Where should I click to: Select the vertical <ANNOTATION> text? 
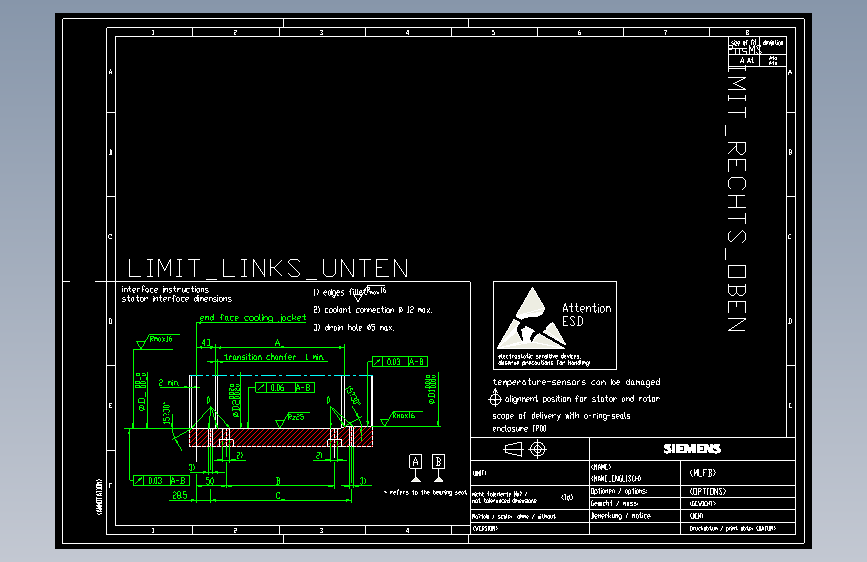coord(100,497)
